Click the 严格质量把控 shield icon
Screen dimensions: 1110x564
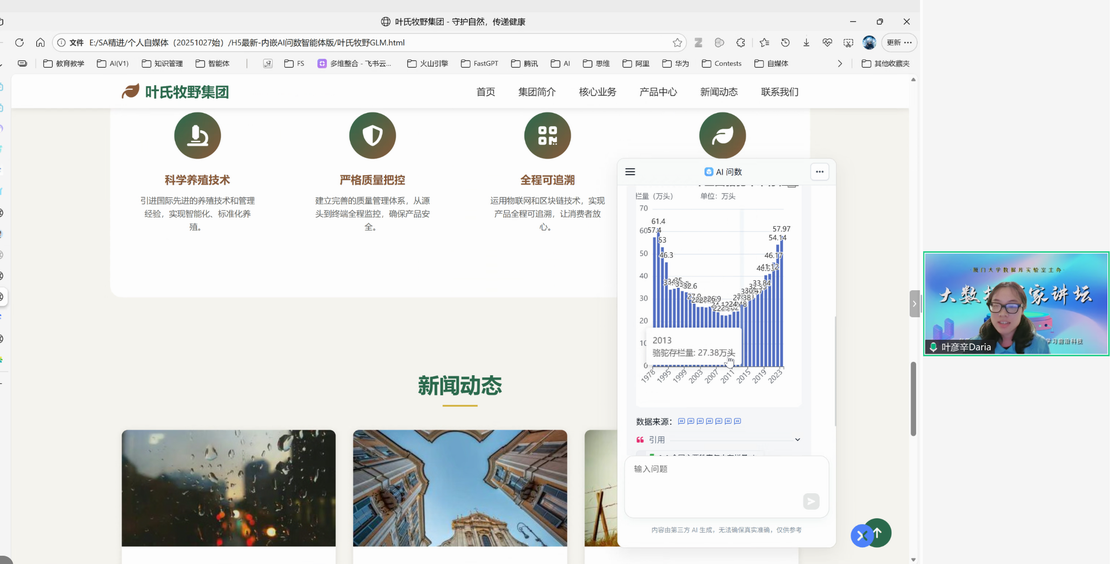[x=372, y=135]
